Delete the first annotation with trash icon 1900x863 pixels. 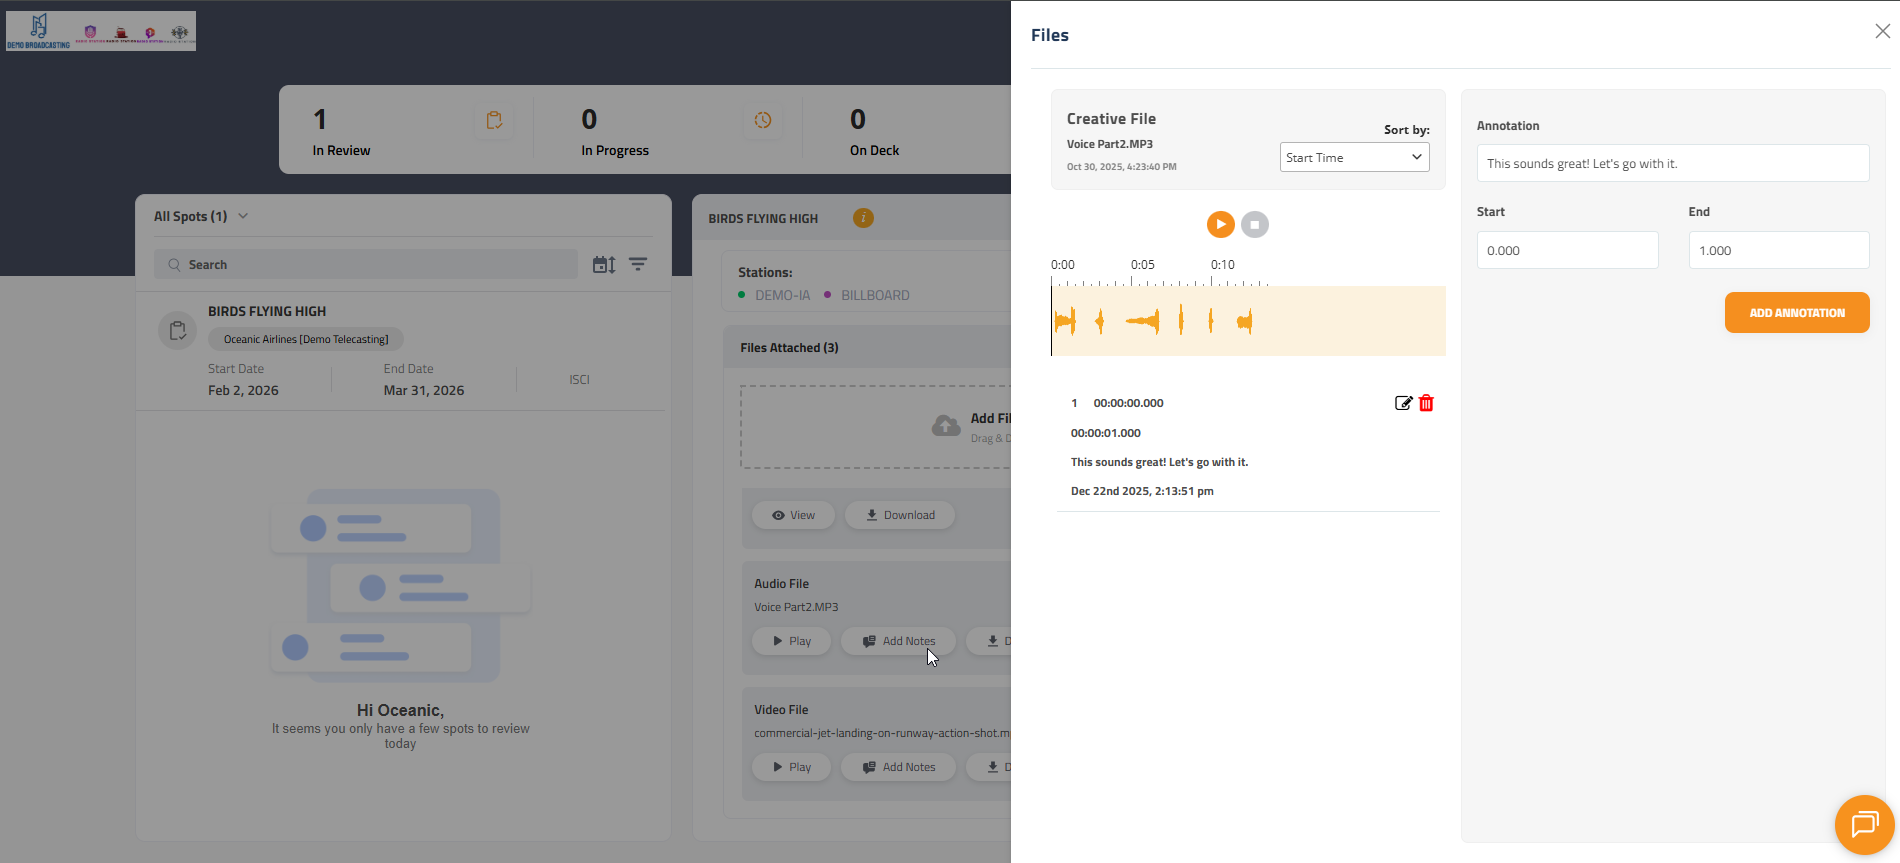pos(1426,403)
